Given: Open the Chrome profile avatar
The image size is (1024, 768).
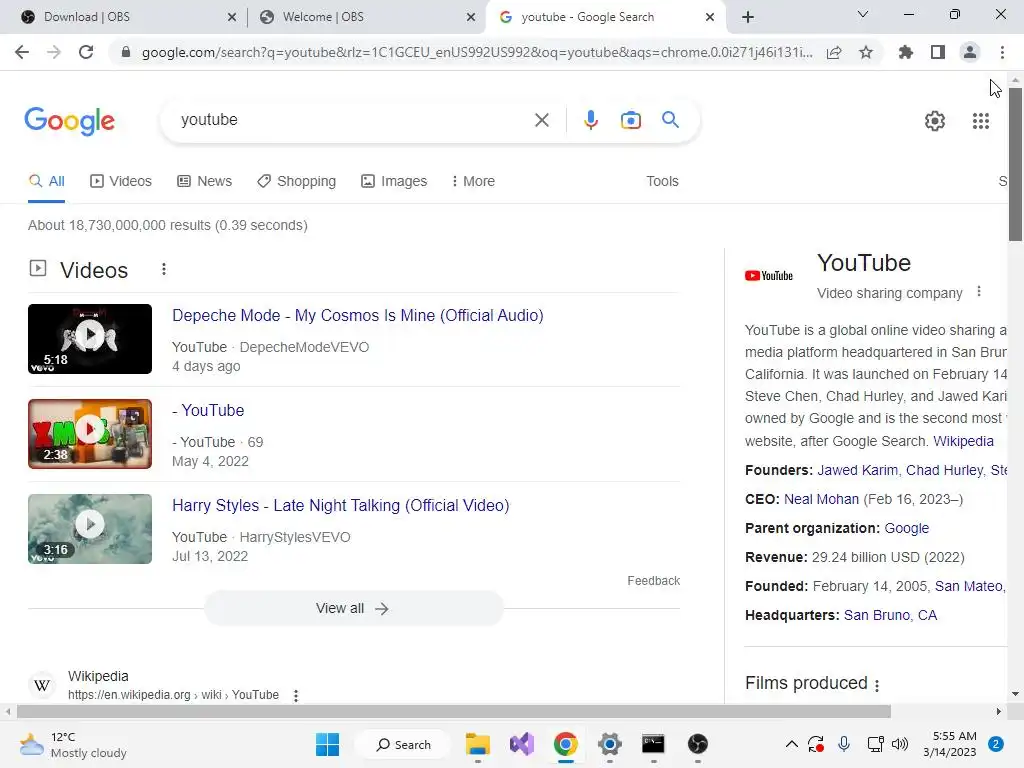Looking at the screenshot, I should pyautogui.click(x=970, y=52).
